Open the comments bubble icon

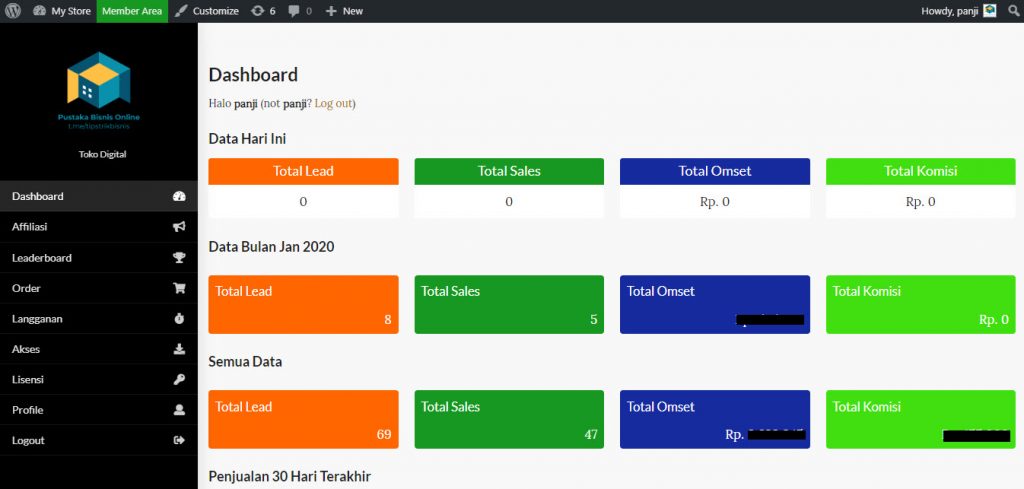tap(294, 11)
